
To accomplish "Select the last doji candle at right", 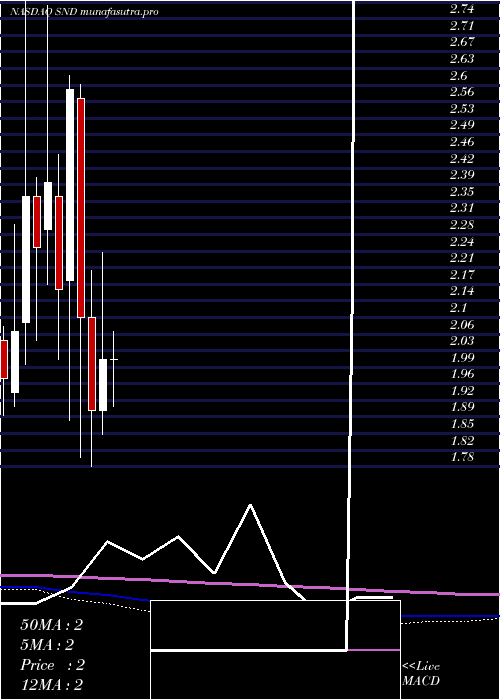I will (x=114, y=359).
